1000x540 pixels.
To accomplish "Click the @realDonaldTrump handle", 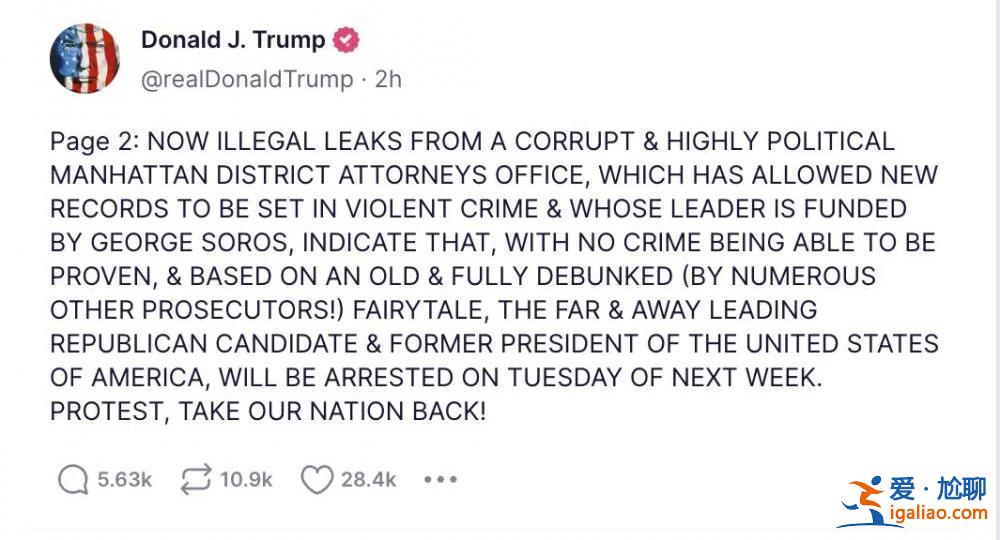I will coord(247,79).
